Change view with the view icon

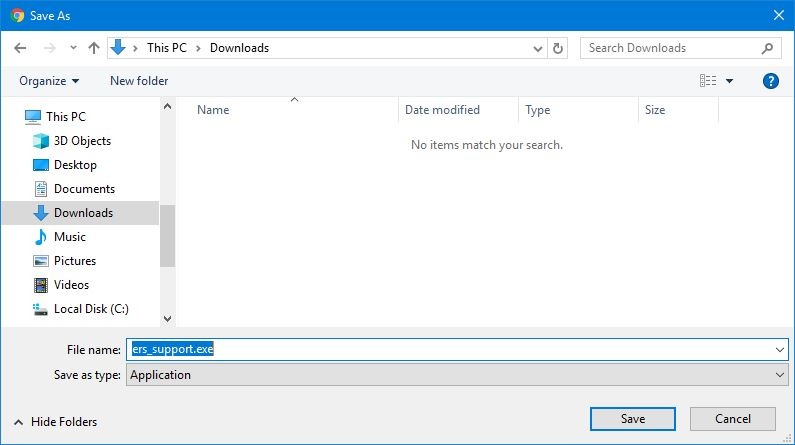(x=708, y=81)
